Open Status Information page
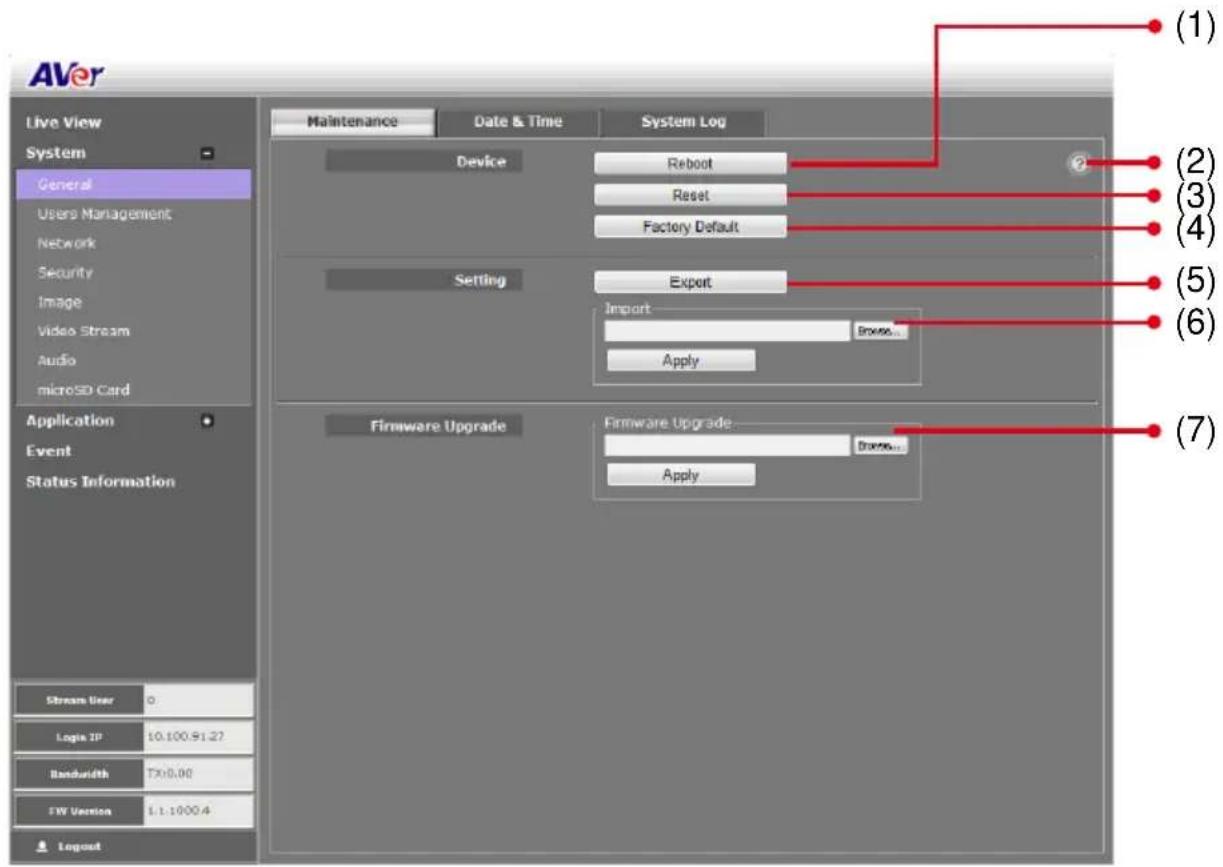1223x867 pixels. point(100,481)
